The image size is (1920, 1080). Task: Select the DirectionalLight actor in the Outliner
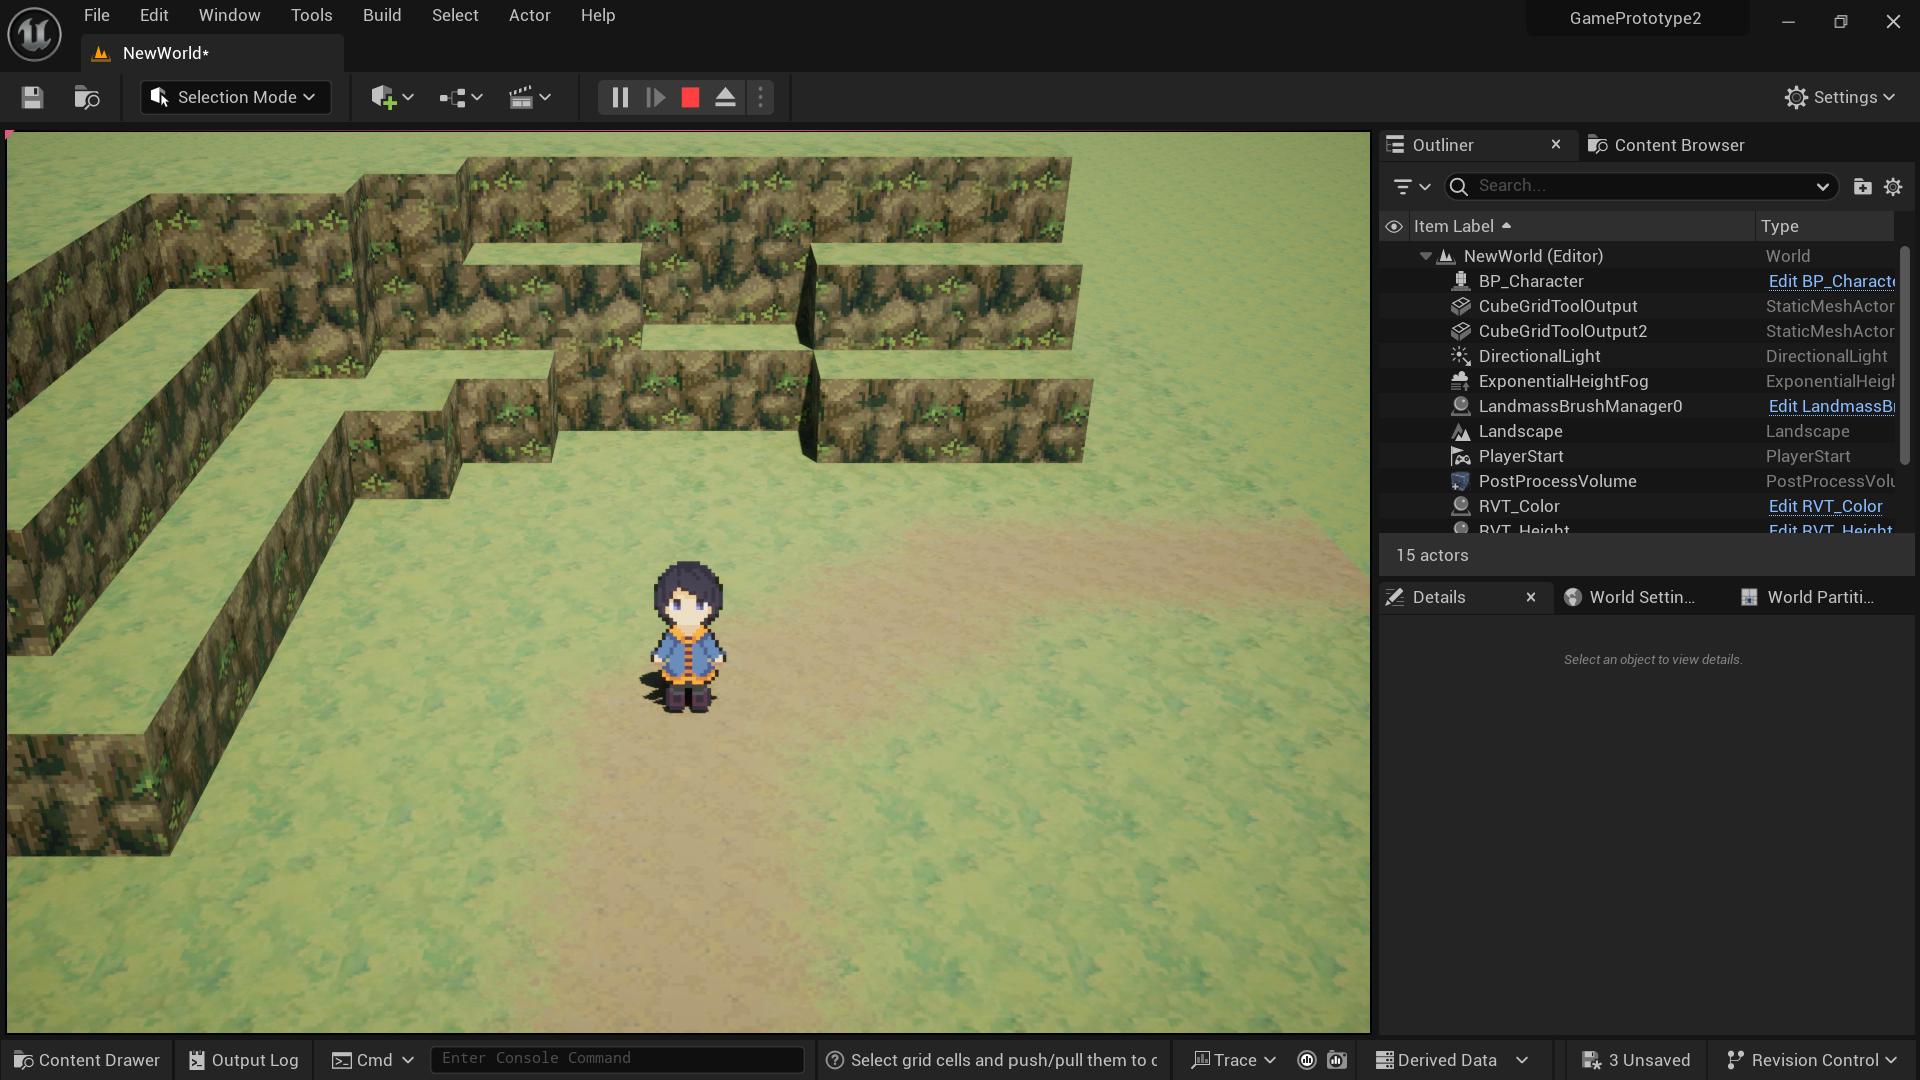coord(1539,357)
